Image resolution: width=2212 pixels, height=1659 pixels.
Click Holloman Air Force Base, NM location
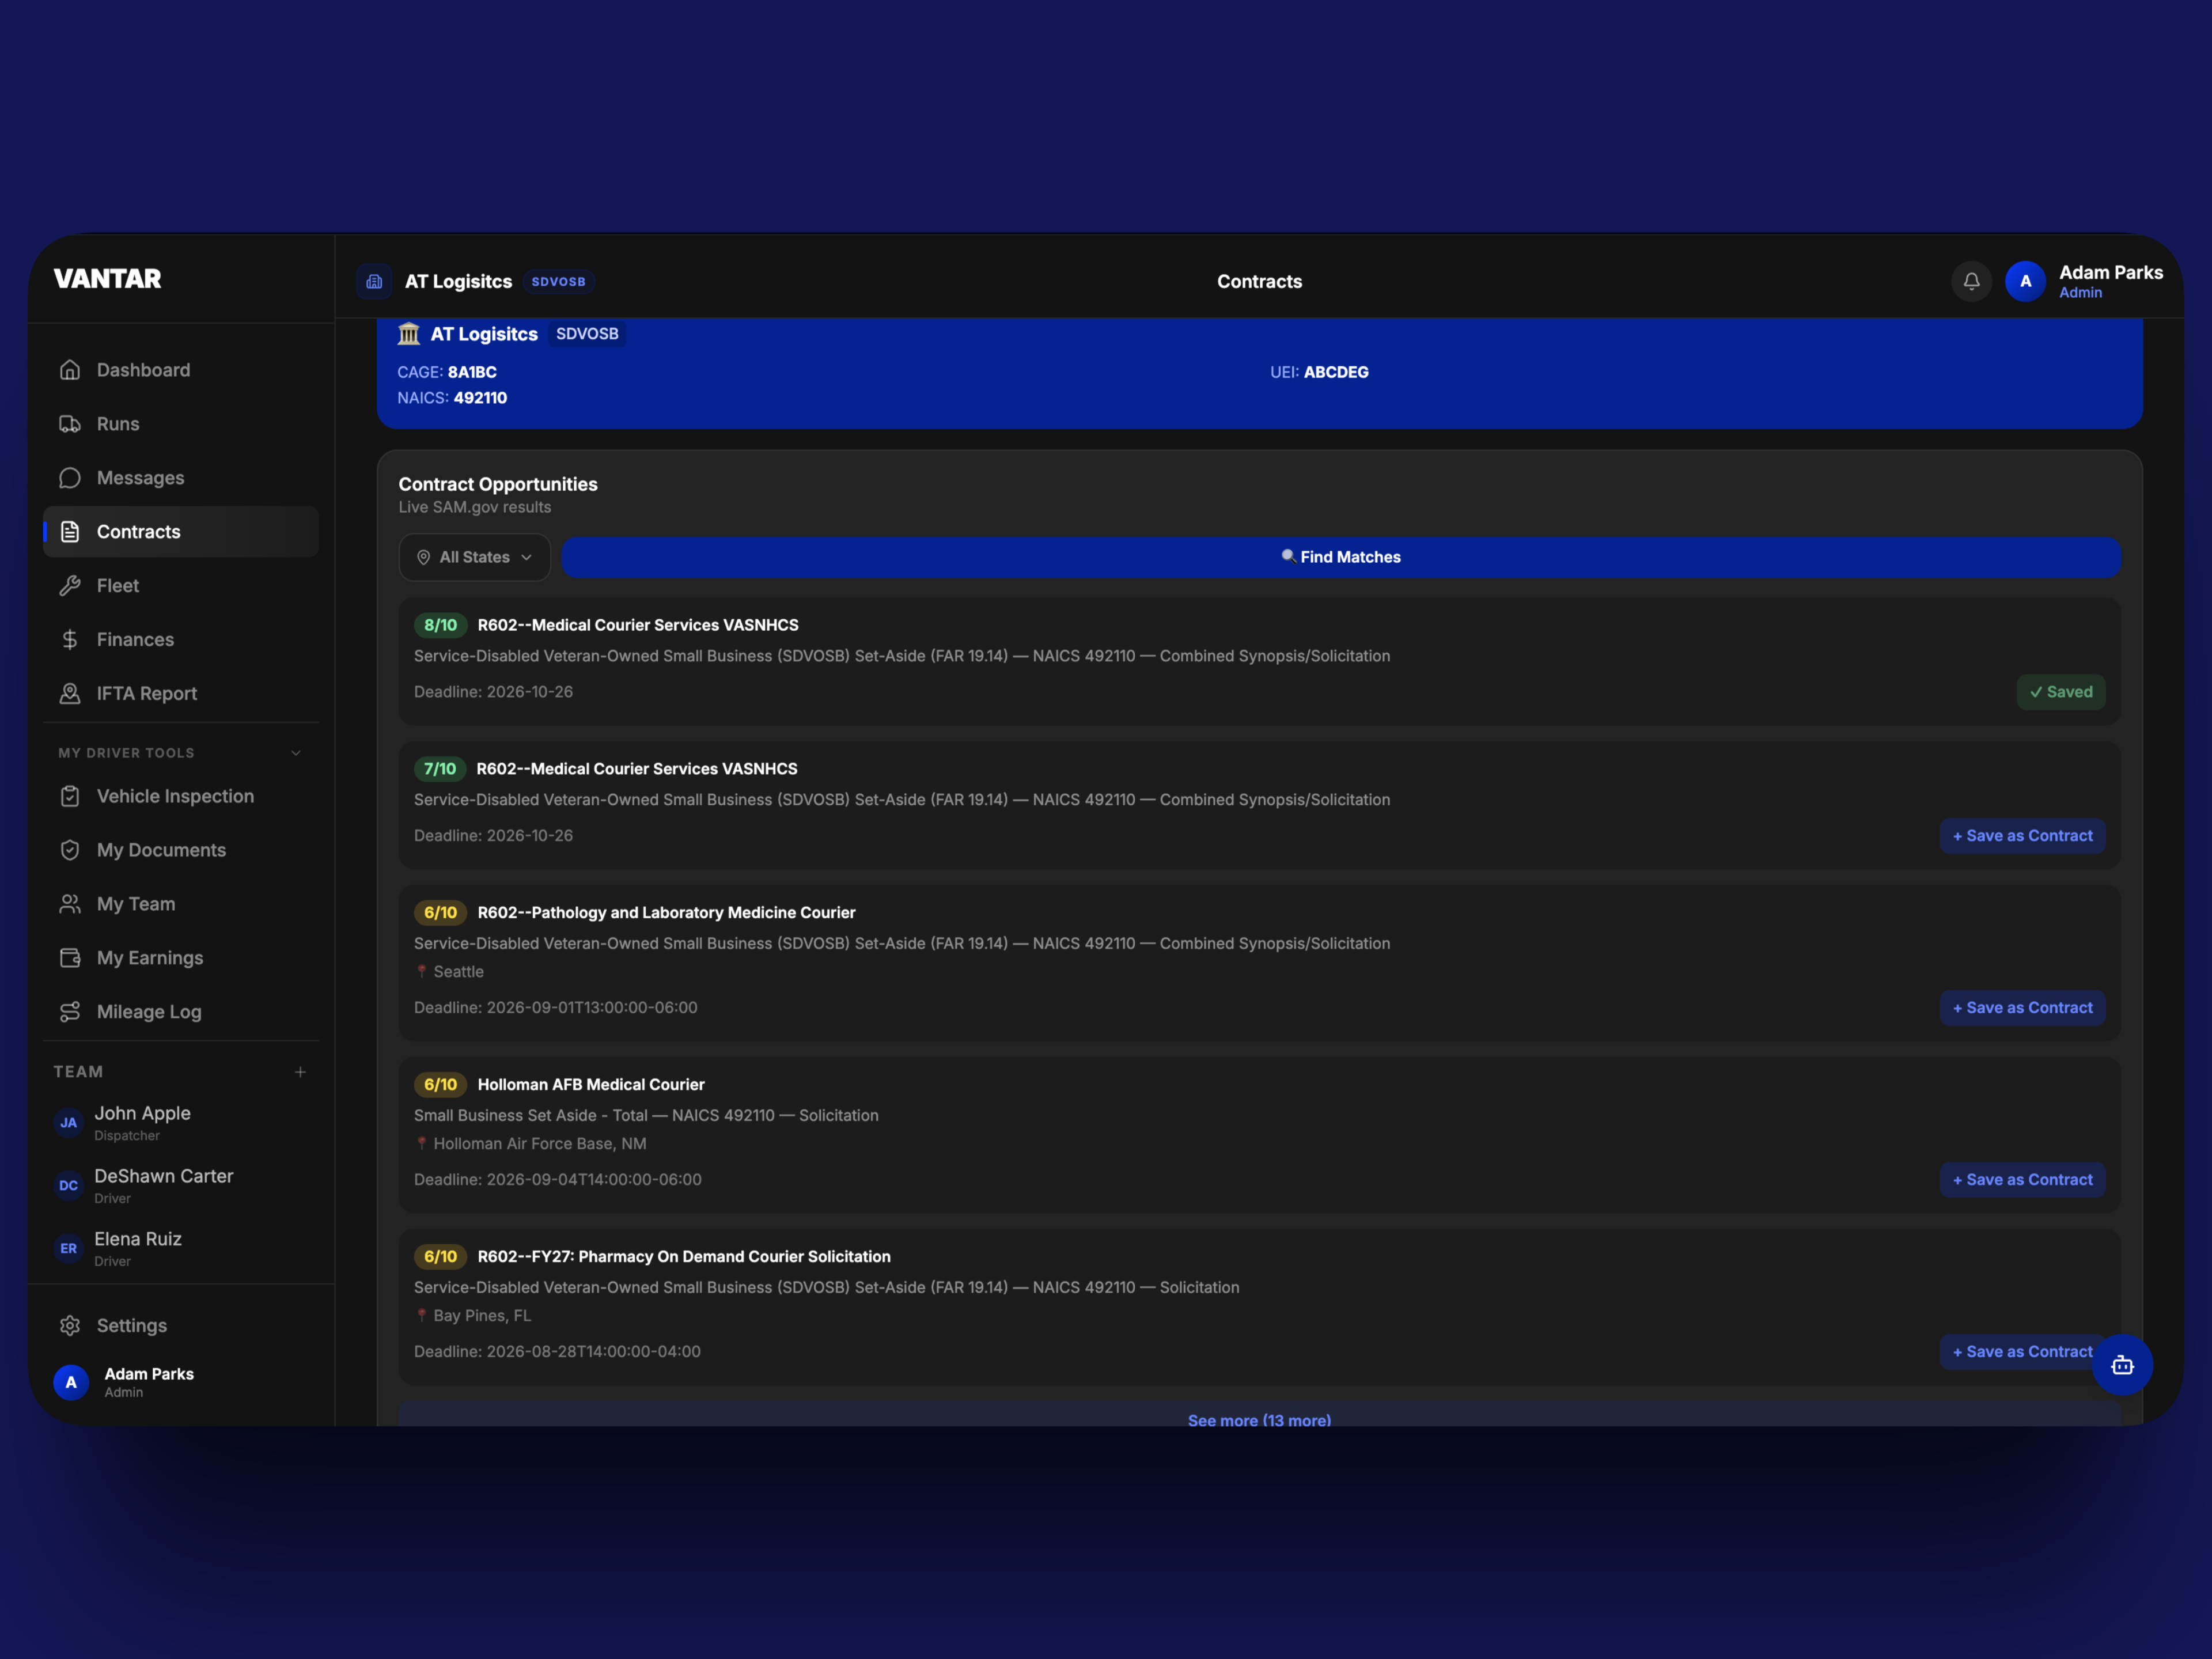tap(530, 1144)
